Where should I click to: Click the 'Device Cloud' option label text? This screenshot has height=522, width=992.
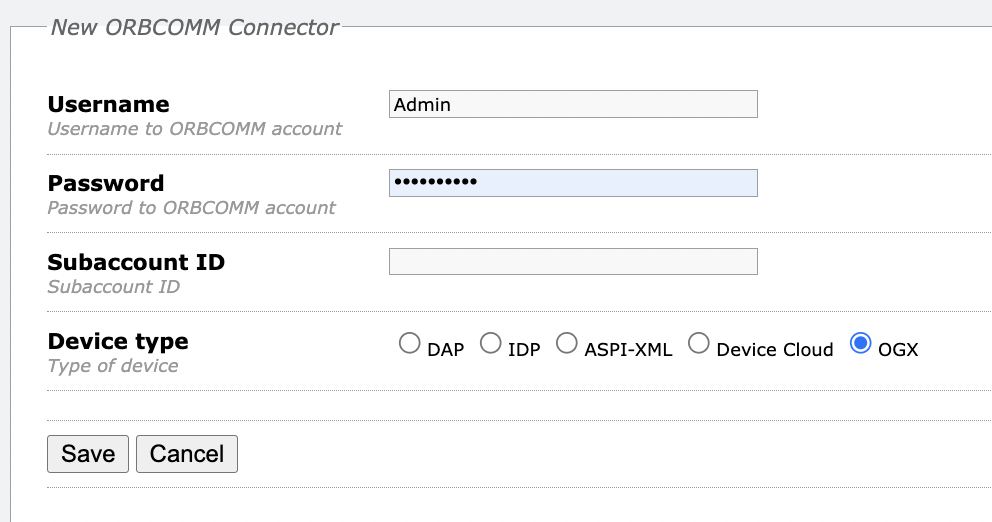775,350
